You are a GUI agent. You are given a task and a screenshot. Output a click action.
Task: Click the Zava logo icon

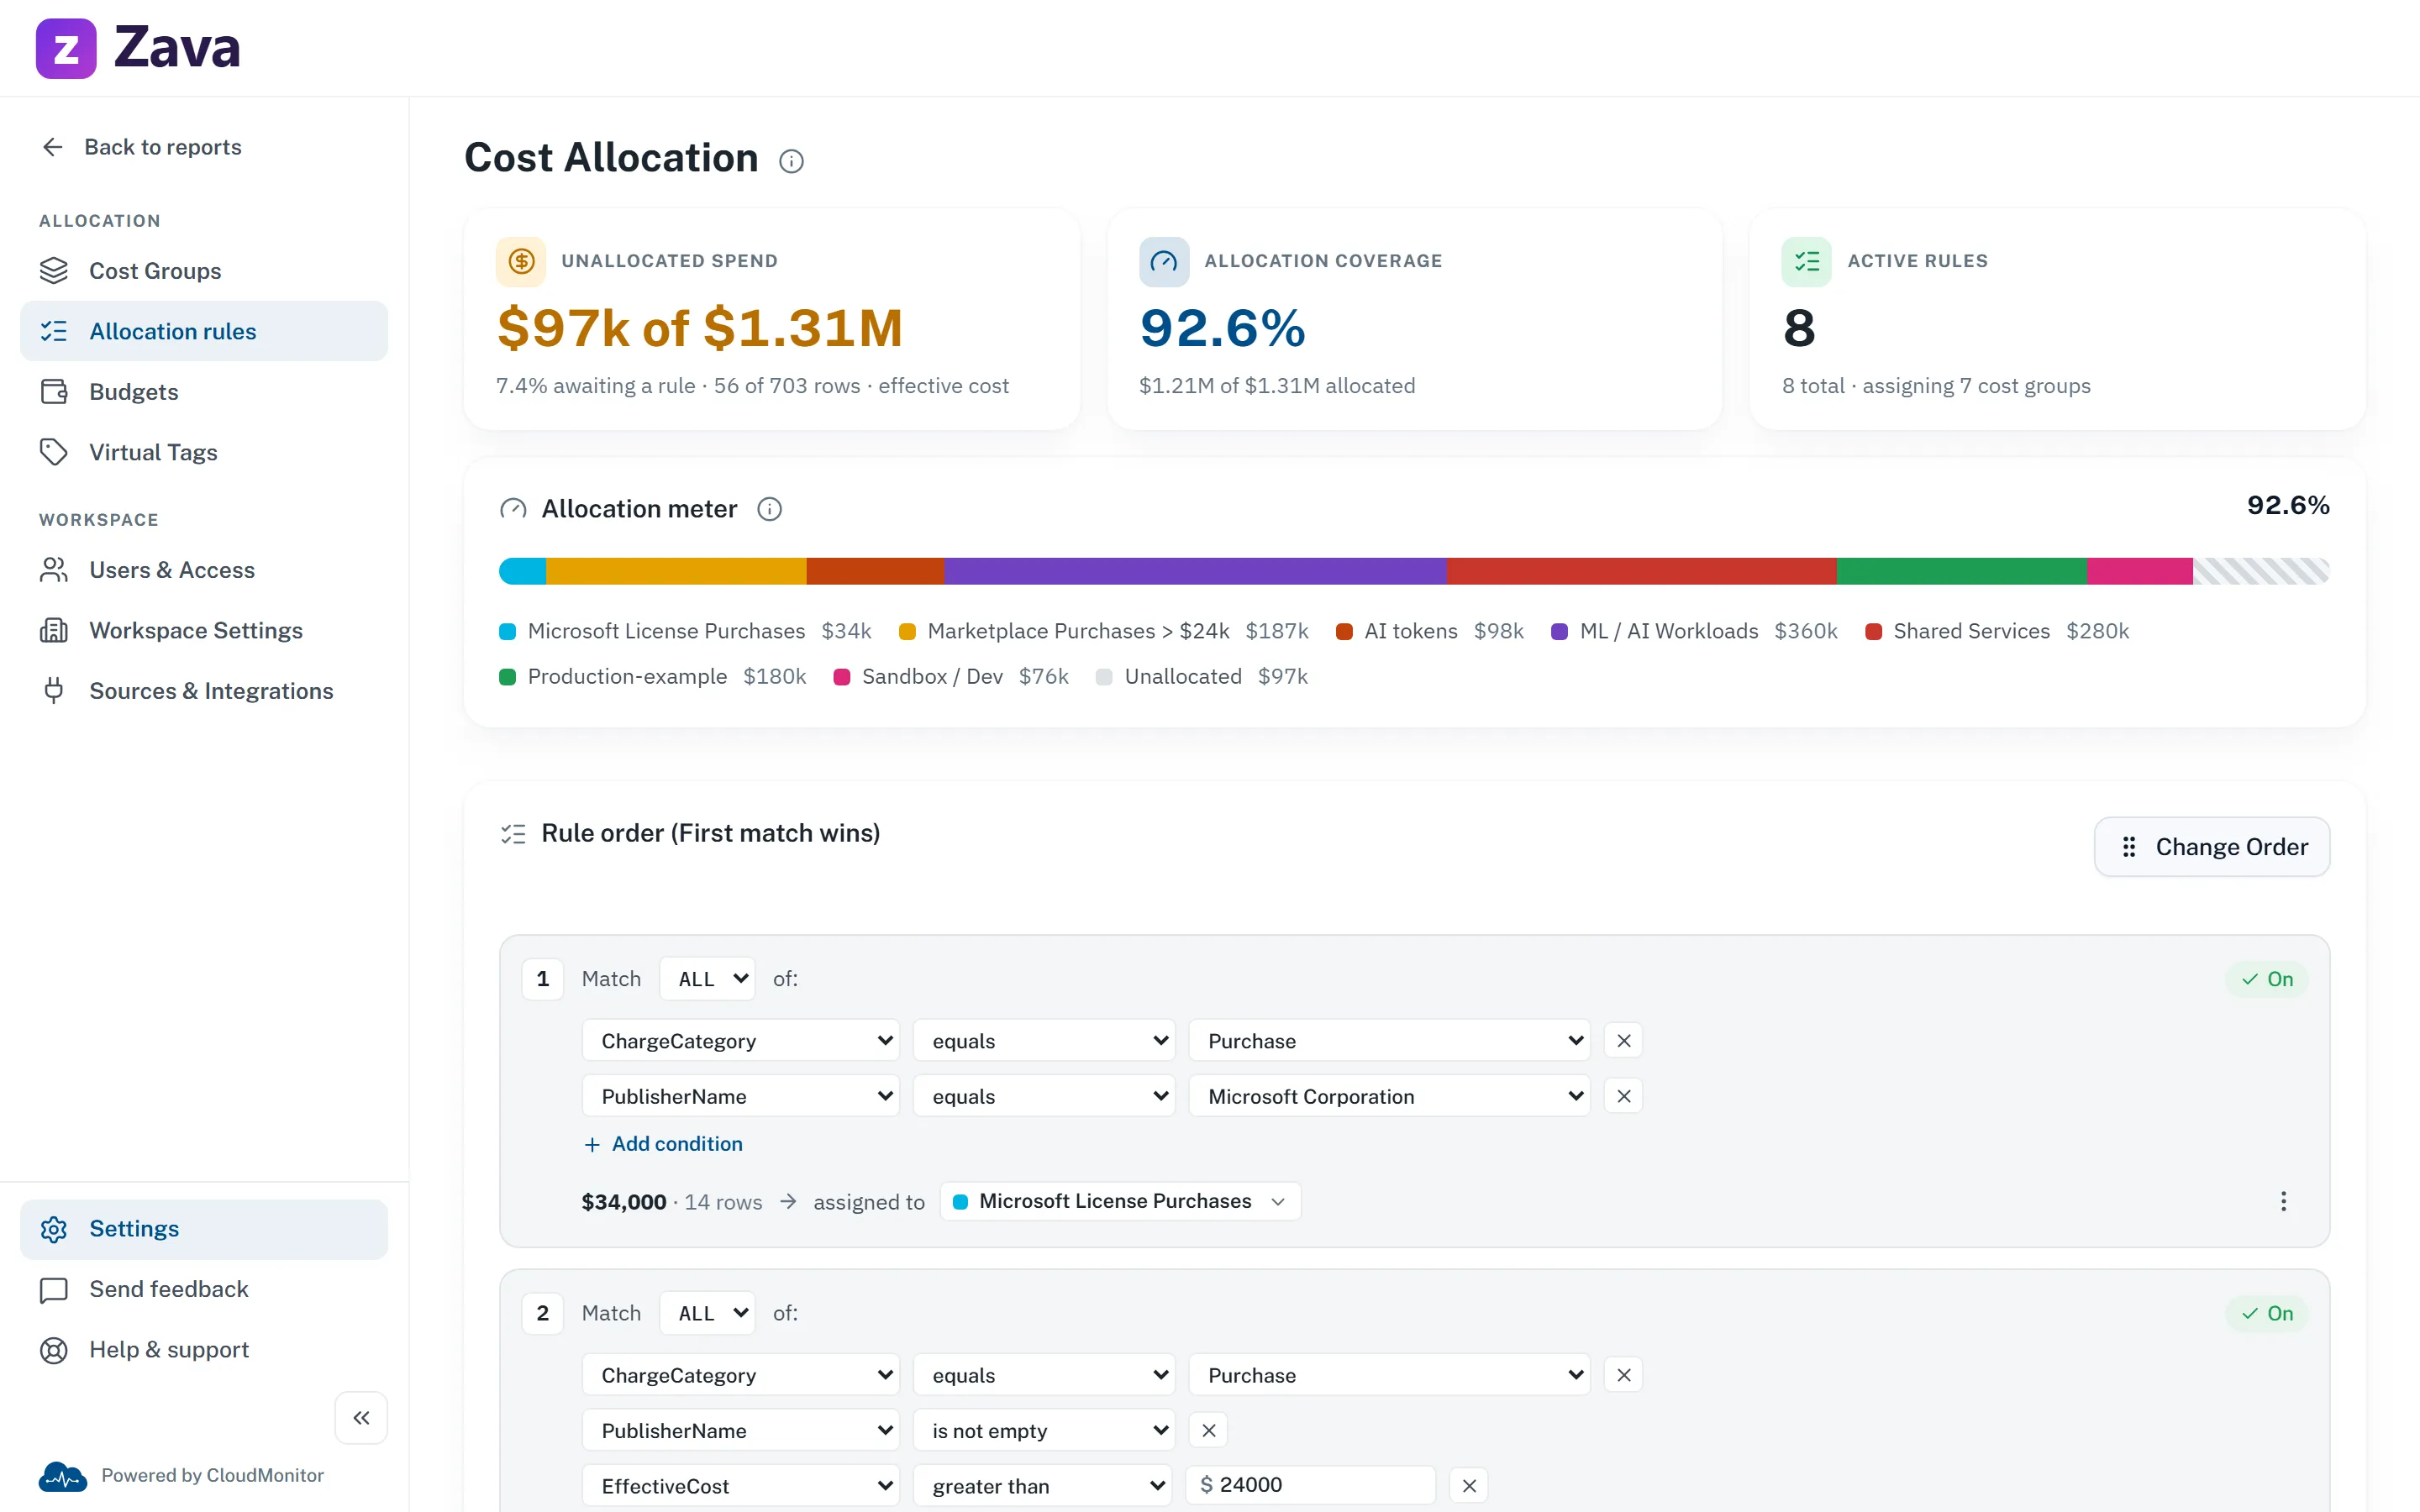click(x=66, y=48)
